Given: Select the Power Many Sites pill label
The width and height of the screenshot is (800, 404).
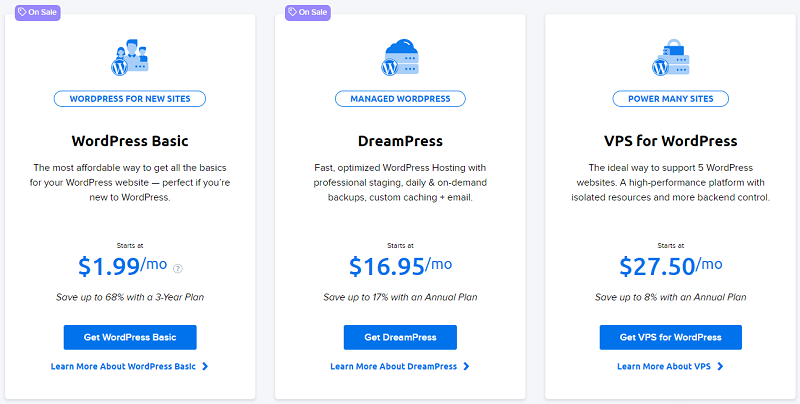Looking at the screenshot, I should click(x=670, y=98).
